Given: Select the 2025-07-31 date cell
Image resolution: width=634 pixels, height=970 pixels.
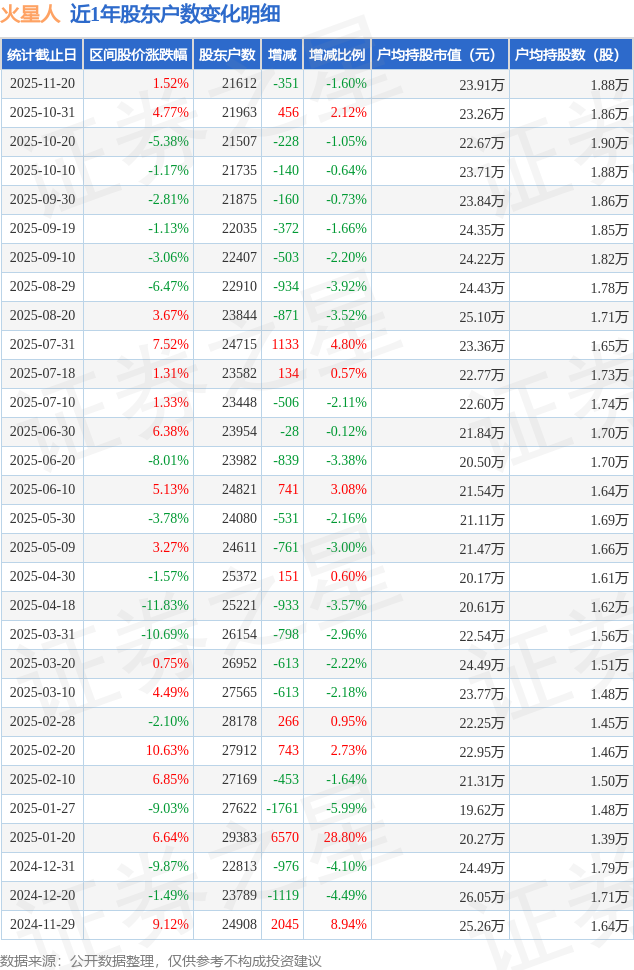Looking at the screenshot, I should 42,345.
